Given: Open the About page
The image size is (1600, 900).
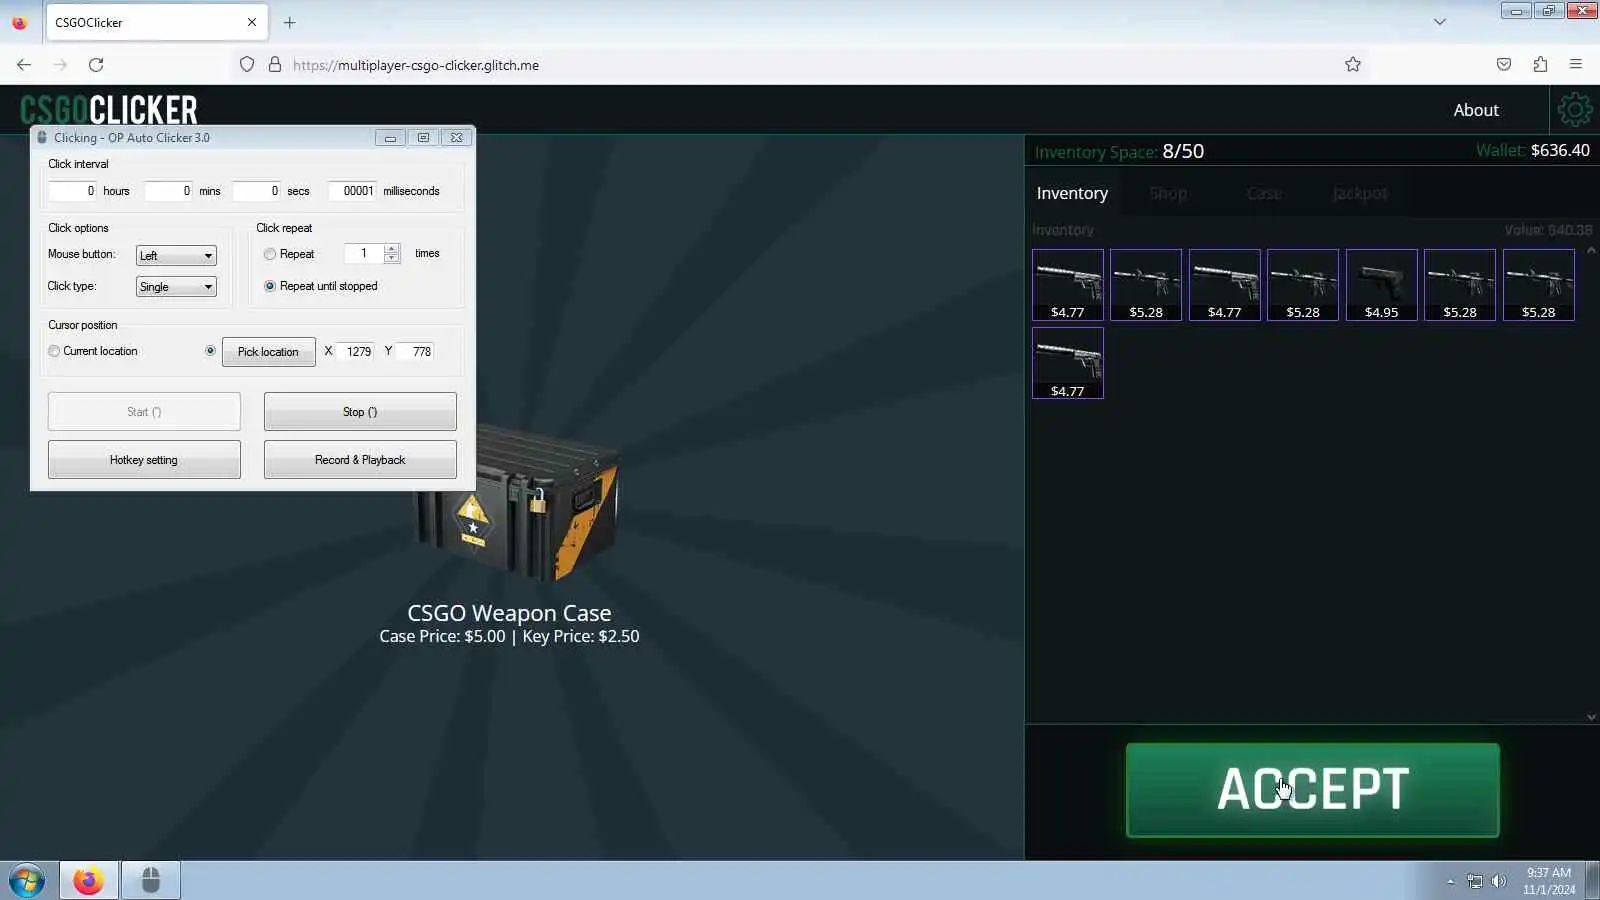Looking at the screenshot, I should (1476, 110).
